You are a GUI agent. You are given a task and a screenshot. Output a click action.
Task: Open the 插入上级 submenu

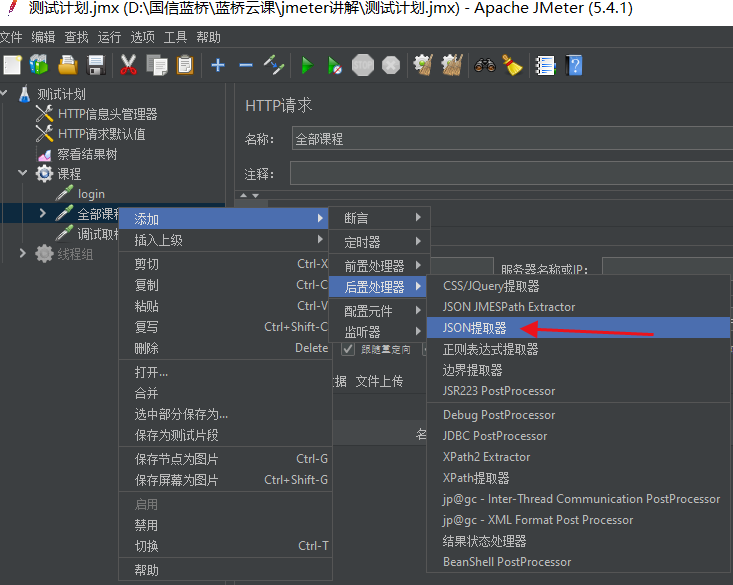224,240
